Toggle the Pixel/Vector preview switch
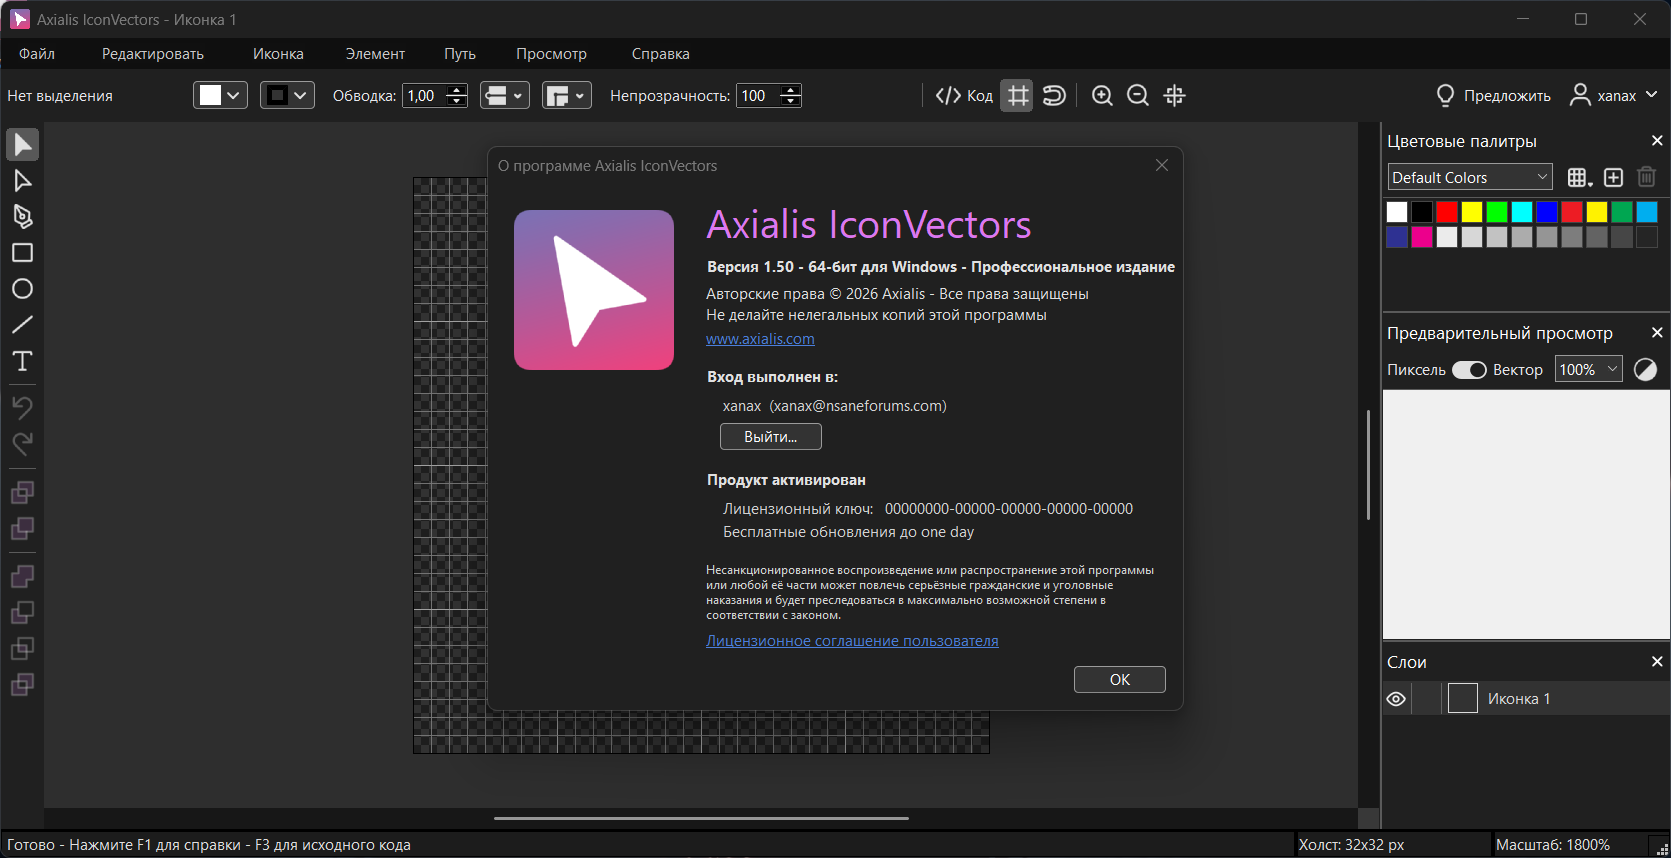The height and width of the screenshot is (858, 1671). [x=1469, y=370]
